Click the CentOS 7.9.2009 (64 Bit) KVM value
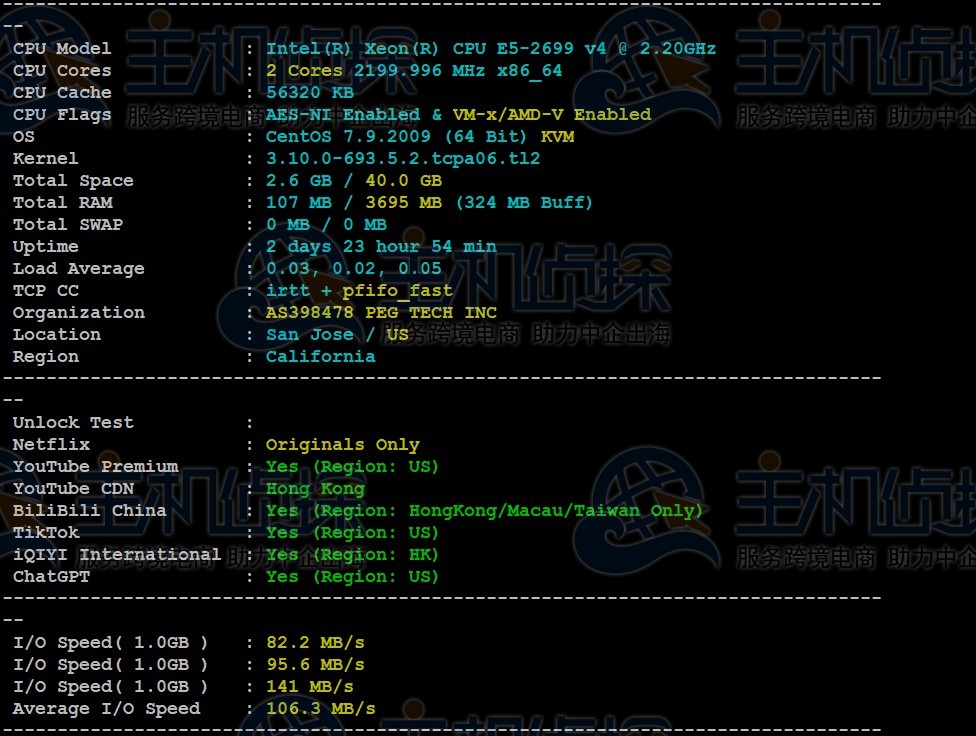Image resolution: width=976 pixels, height=736 pixels. tap(420, 136)
